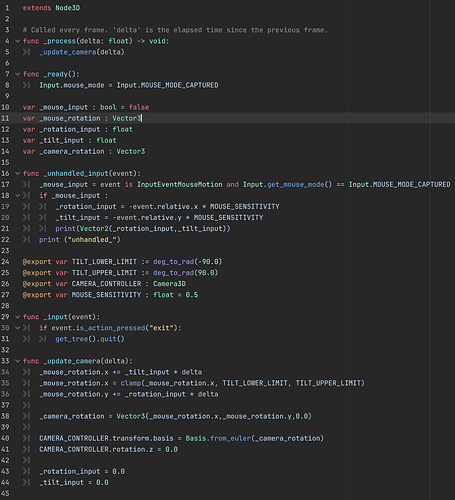Collapse the _unhandled_input function fold arrow
The width and height of the screenshot is (455, 500).
point(18,173)
